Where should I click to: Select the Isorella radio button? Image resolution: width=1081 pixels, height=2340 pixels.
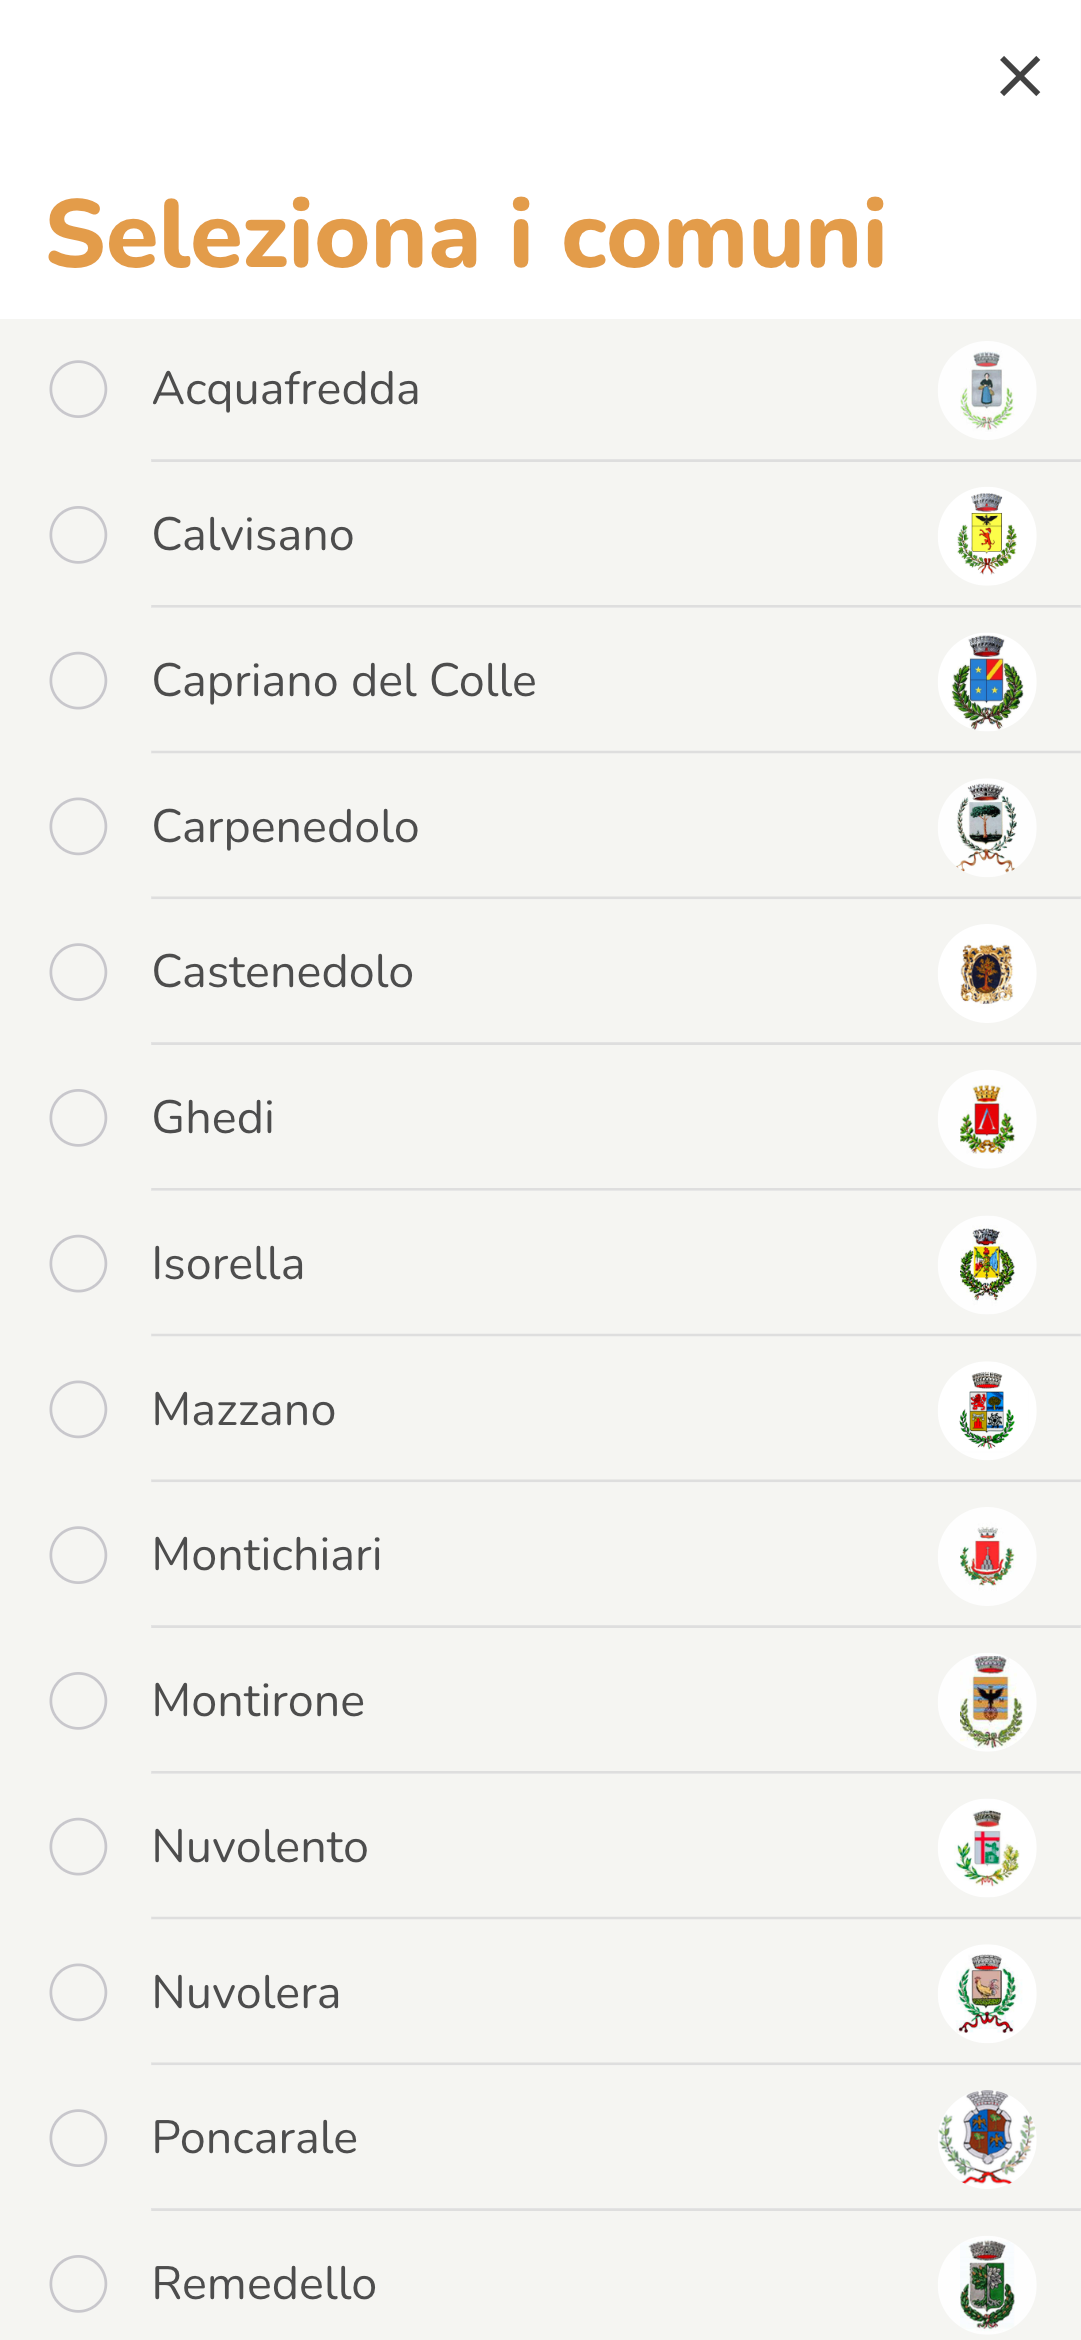pos(78,1264)
